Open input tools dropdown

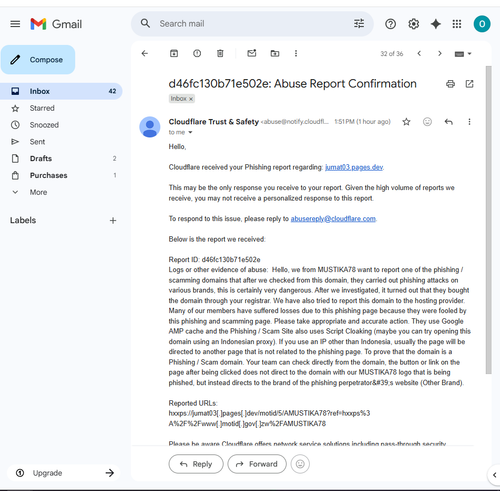coord(463,54)
